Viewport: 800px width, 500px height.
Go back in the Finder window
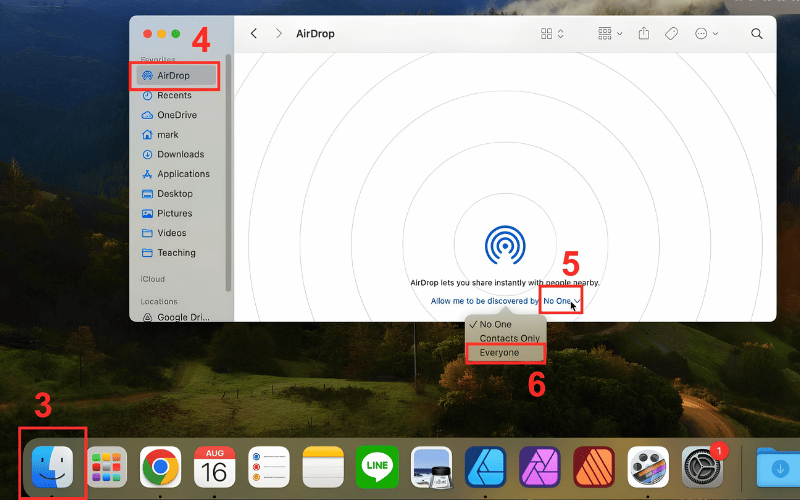[x=254, y=34]
